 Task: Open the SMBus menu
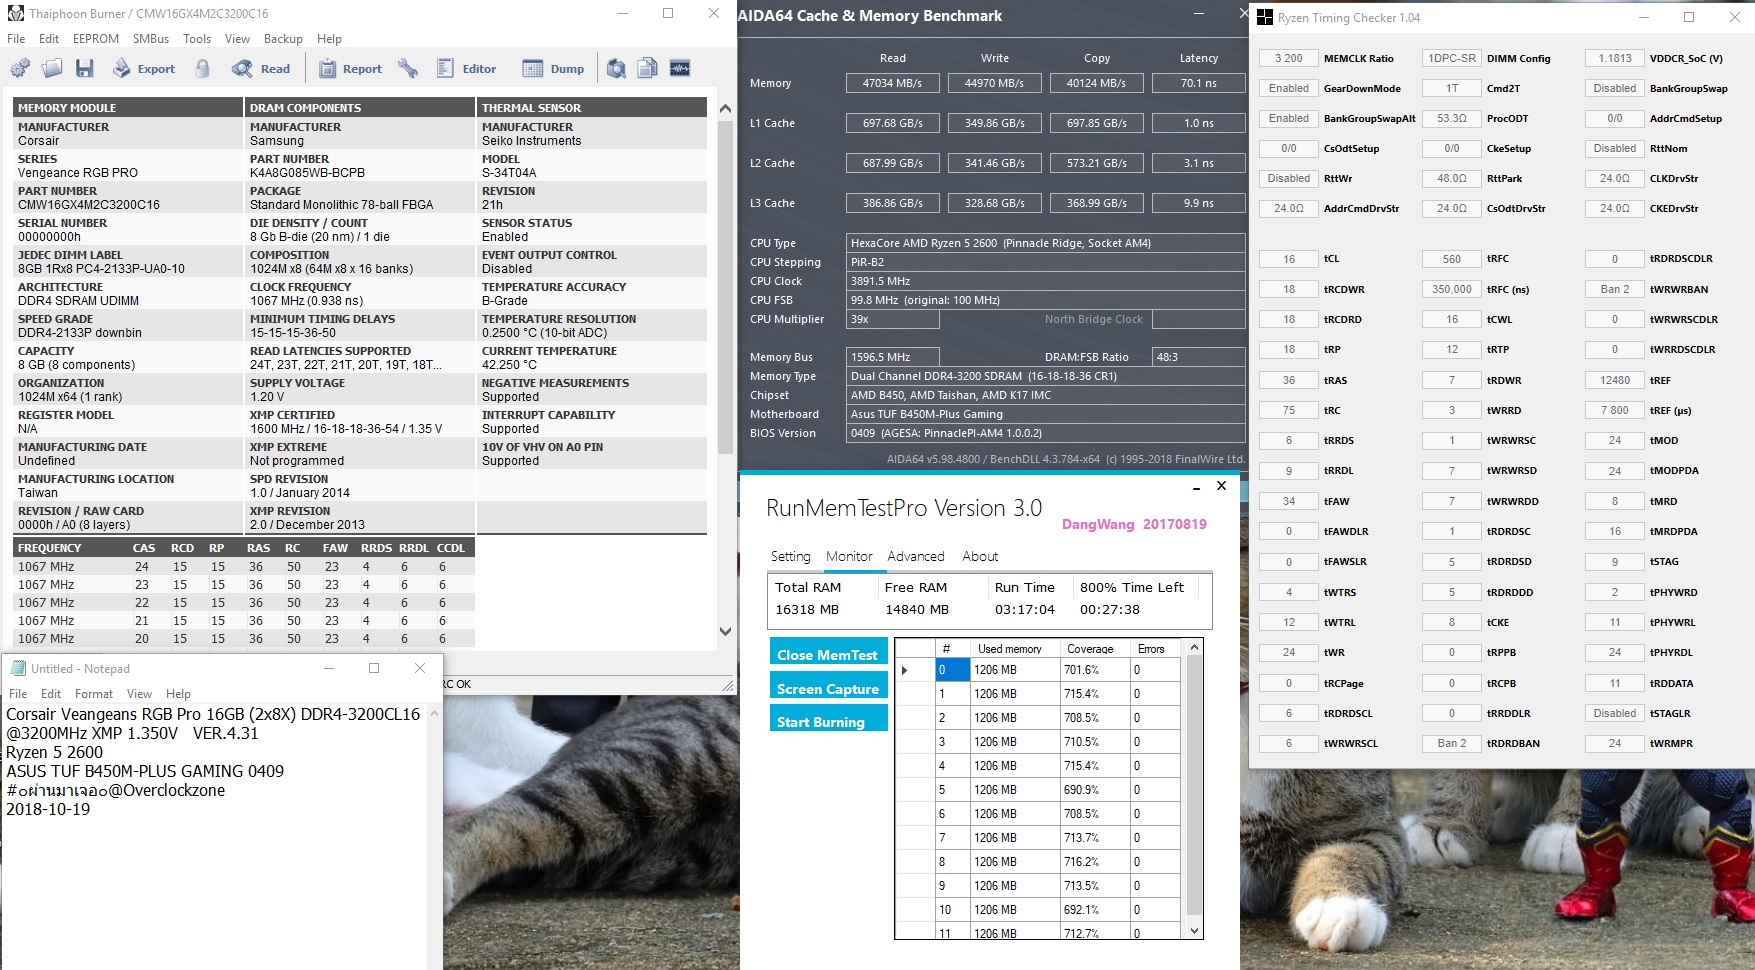coord(151,39)
